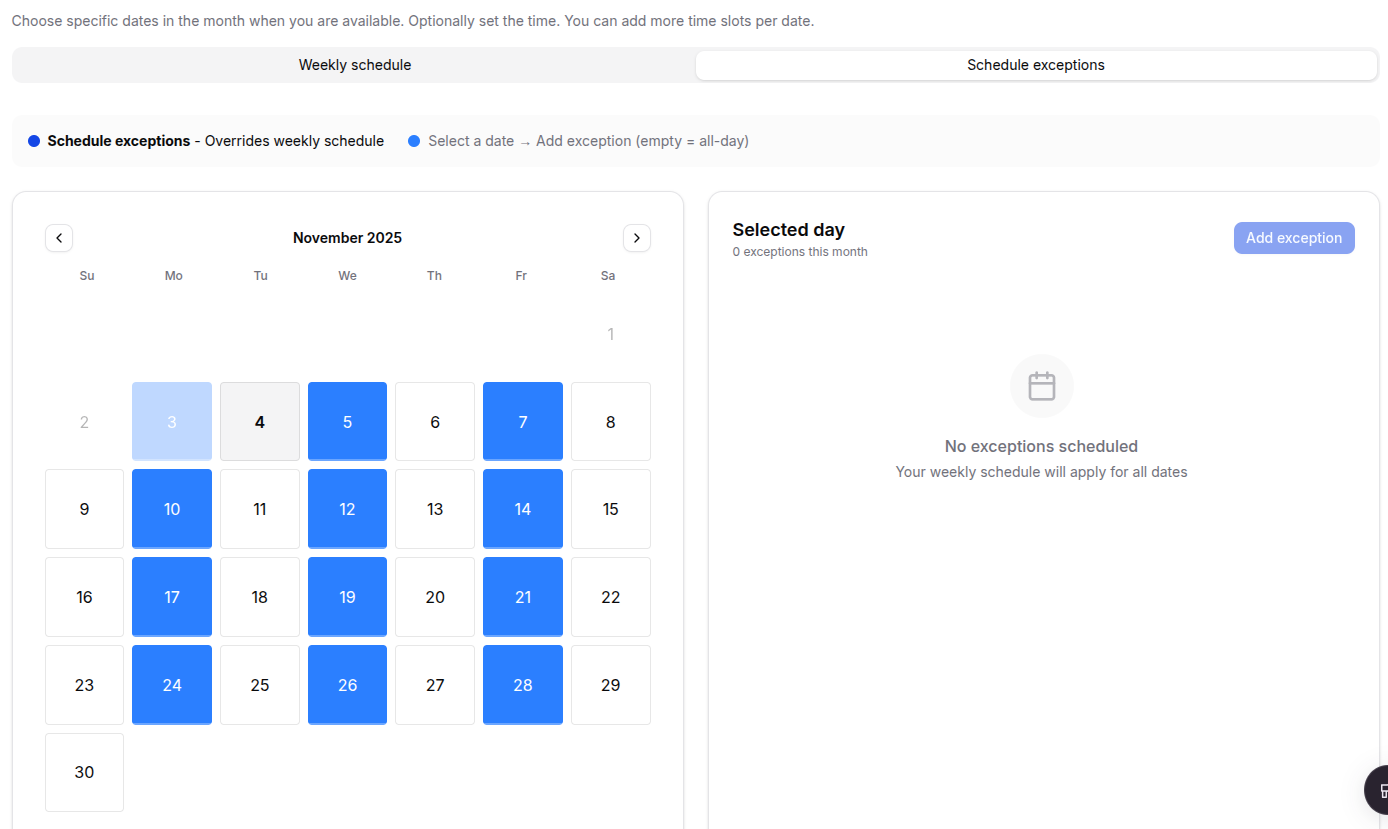Click the Su weekday column header
This screenshot has width=1388, height=829.
(x=86, y=275)
